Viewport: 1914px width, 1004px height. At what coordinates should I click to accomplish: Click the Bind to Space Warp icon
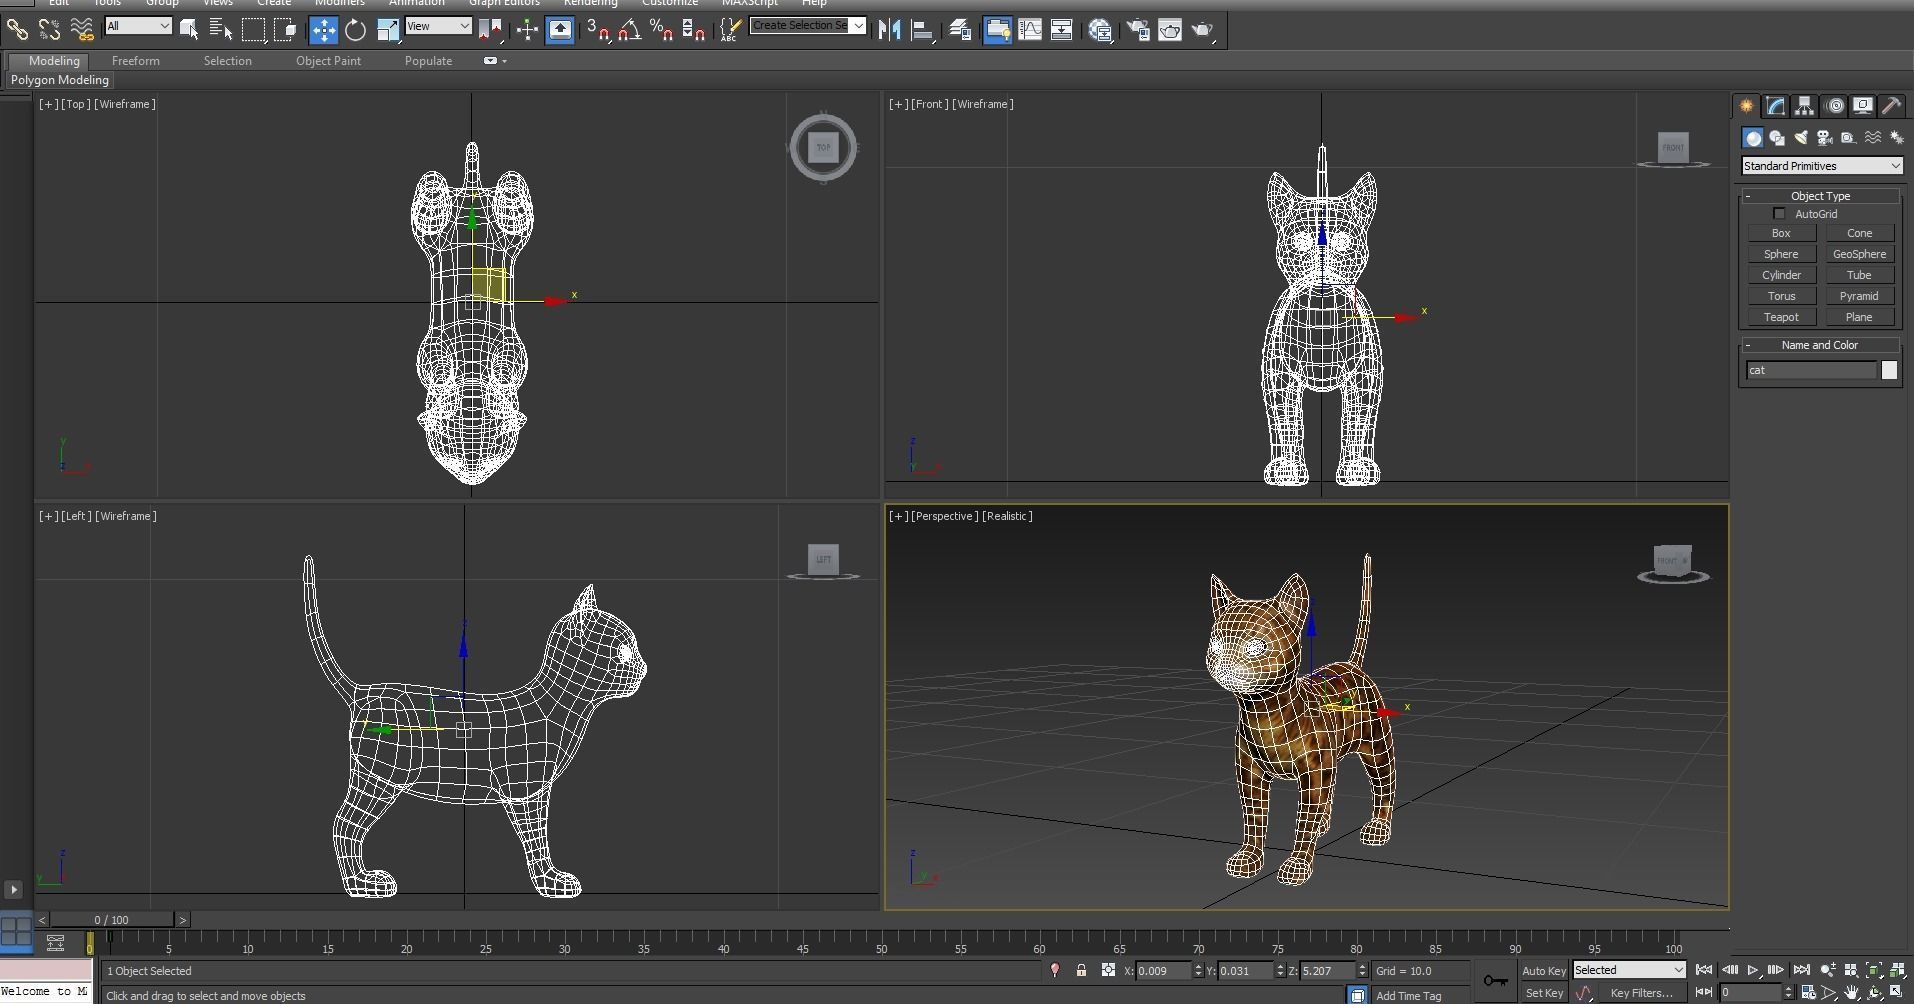[x=82, y=30]
